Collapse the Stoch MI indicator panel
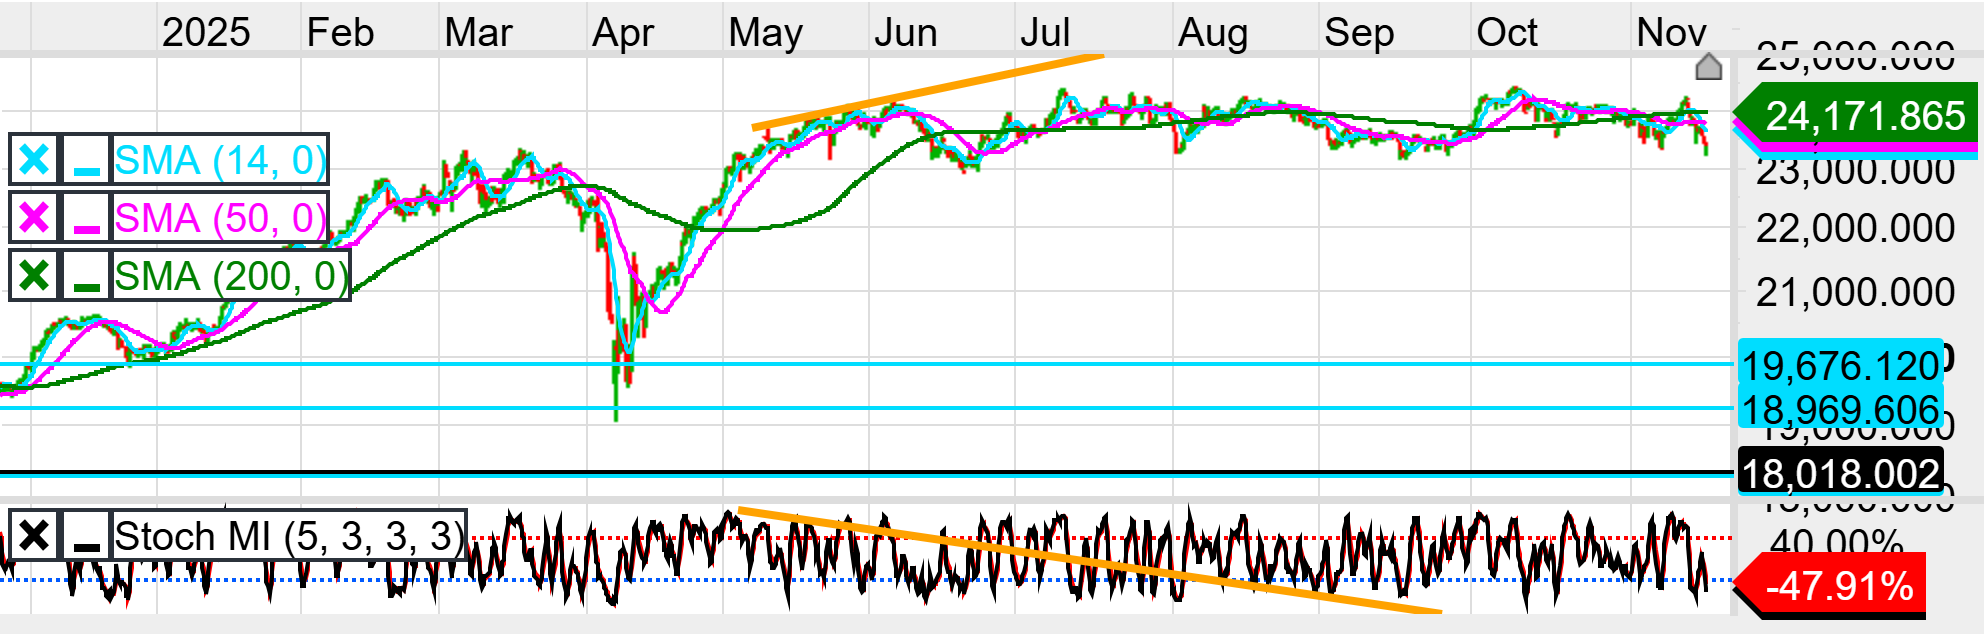The image size is (1984, 634). [87, 537]
